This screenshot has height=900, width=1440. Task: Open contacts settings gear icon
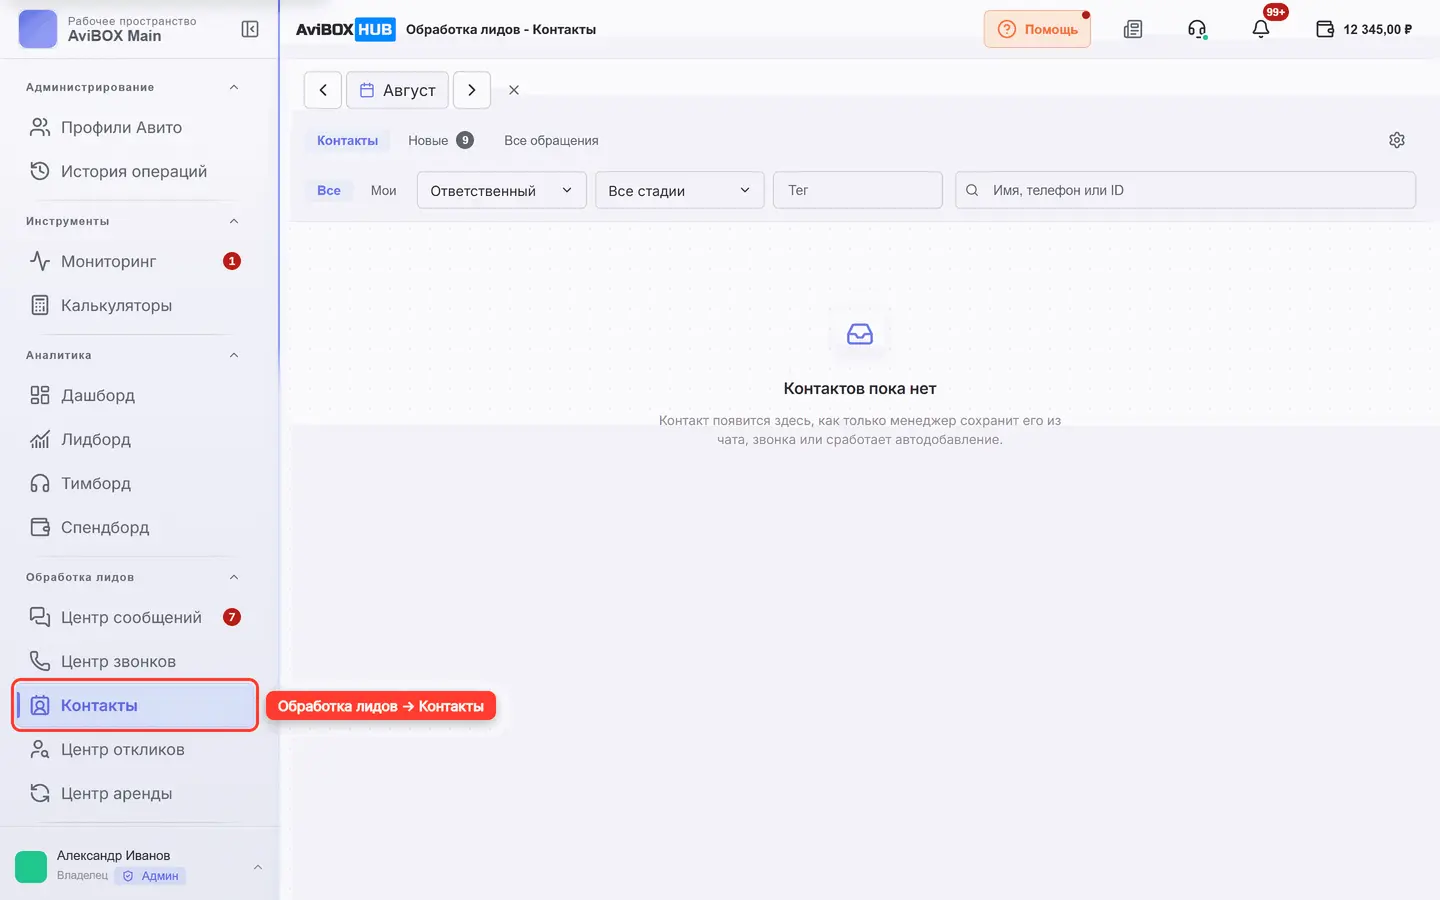(x=1397, y=140)
